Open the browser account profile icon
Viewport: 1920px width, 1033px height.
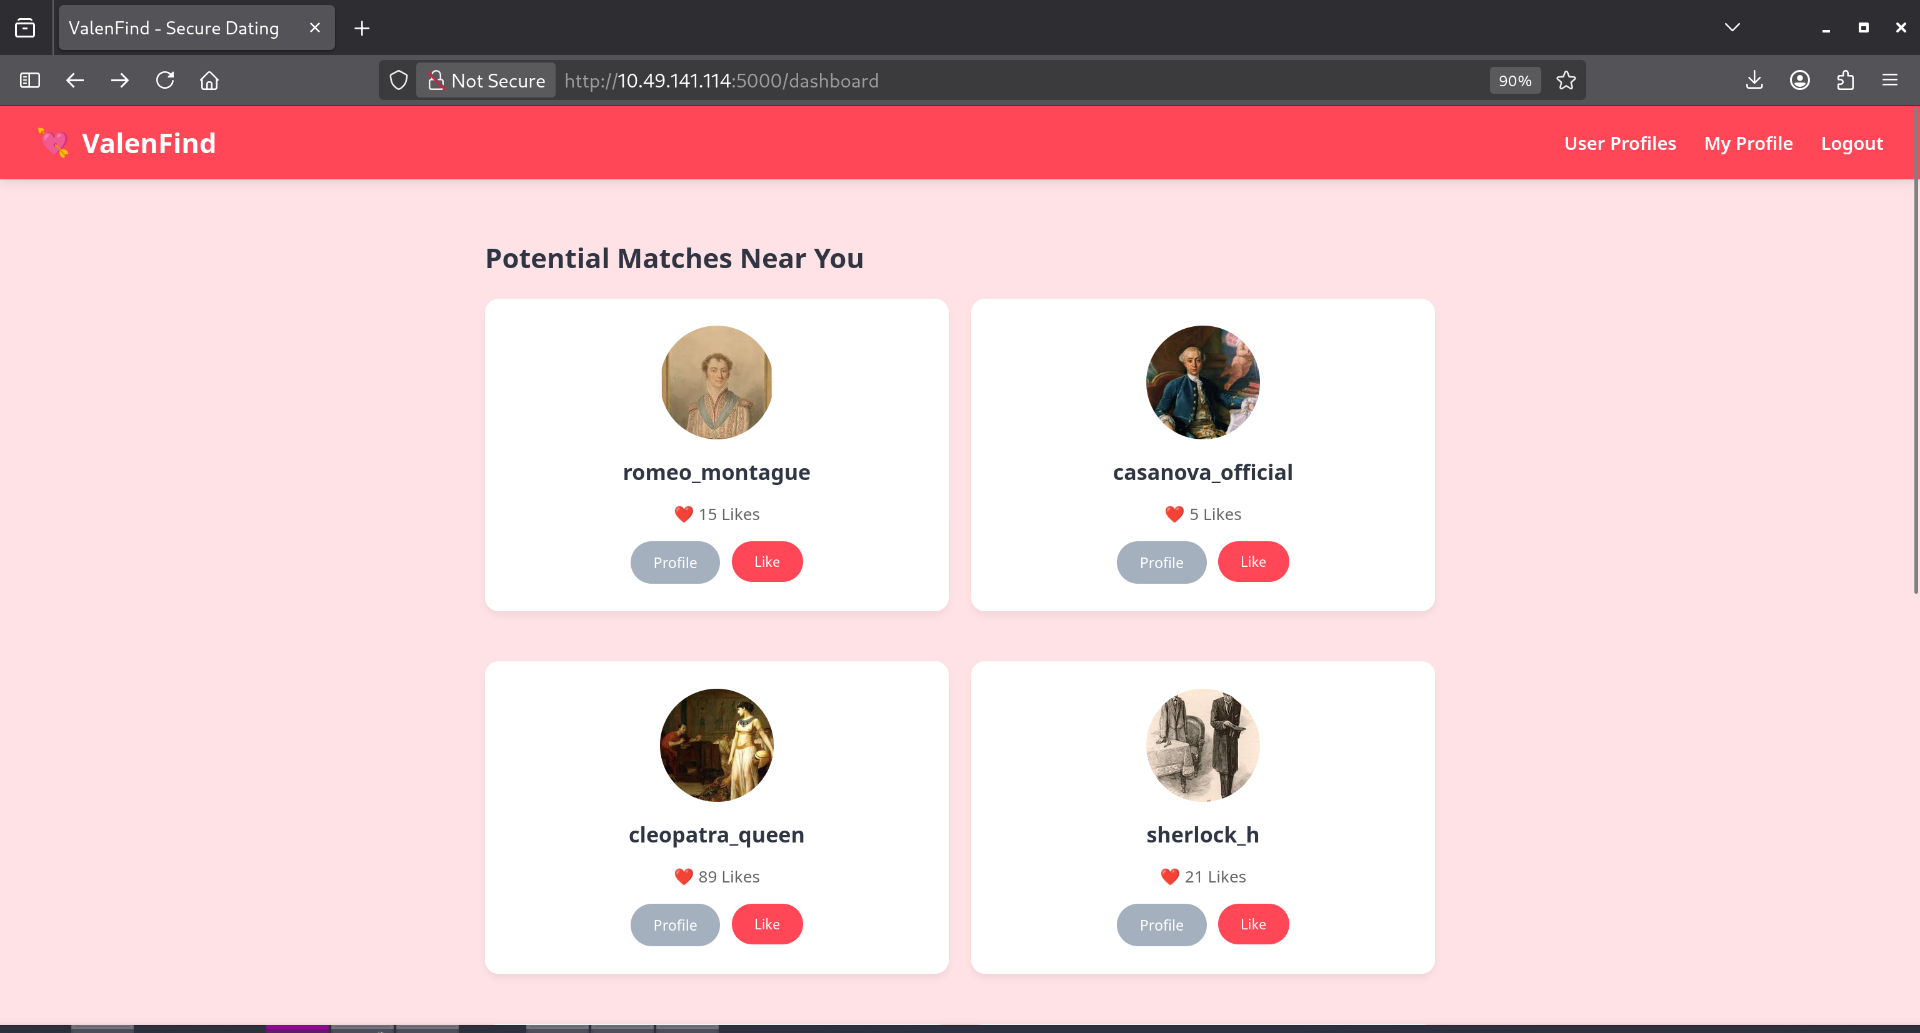(1800, 80)
